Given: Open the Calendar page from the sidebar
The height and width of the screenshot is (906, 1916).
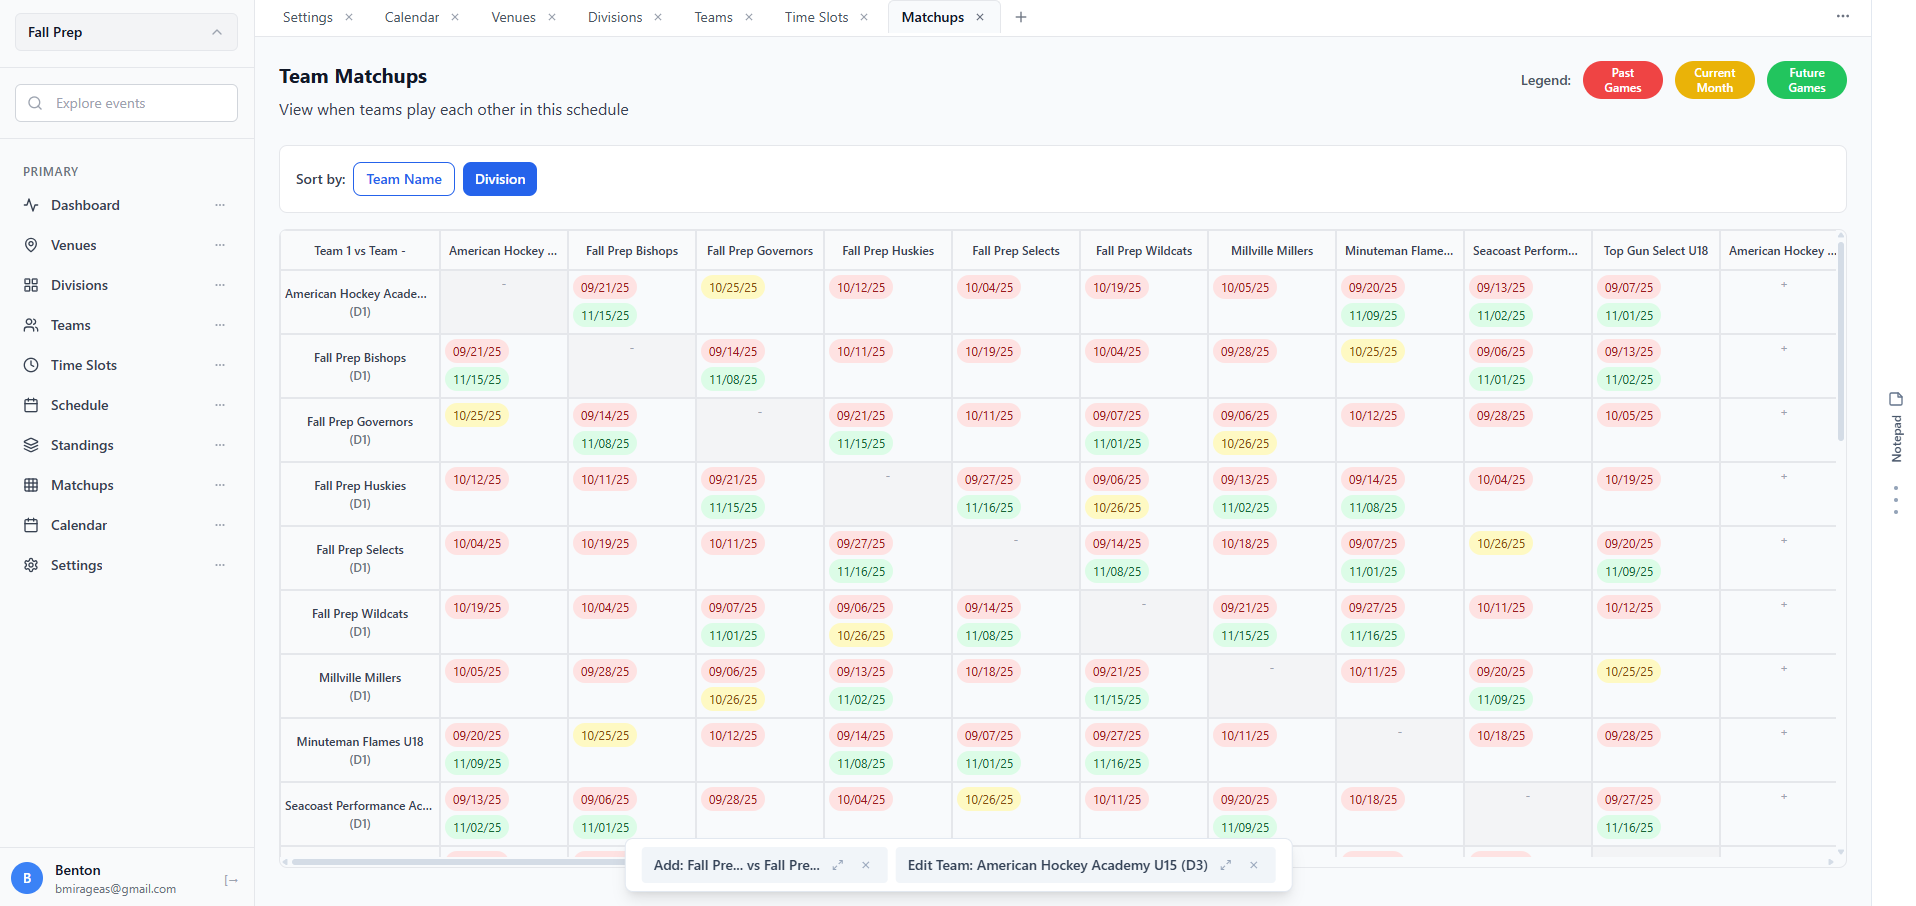Looking at the screenshot, I should coord(78,525).
